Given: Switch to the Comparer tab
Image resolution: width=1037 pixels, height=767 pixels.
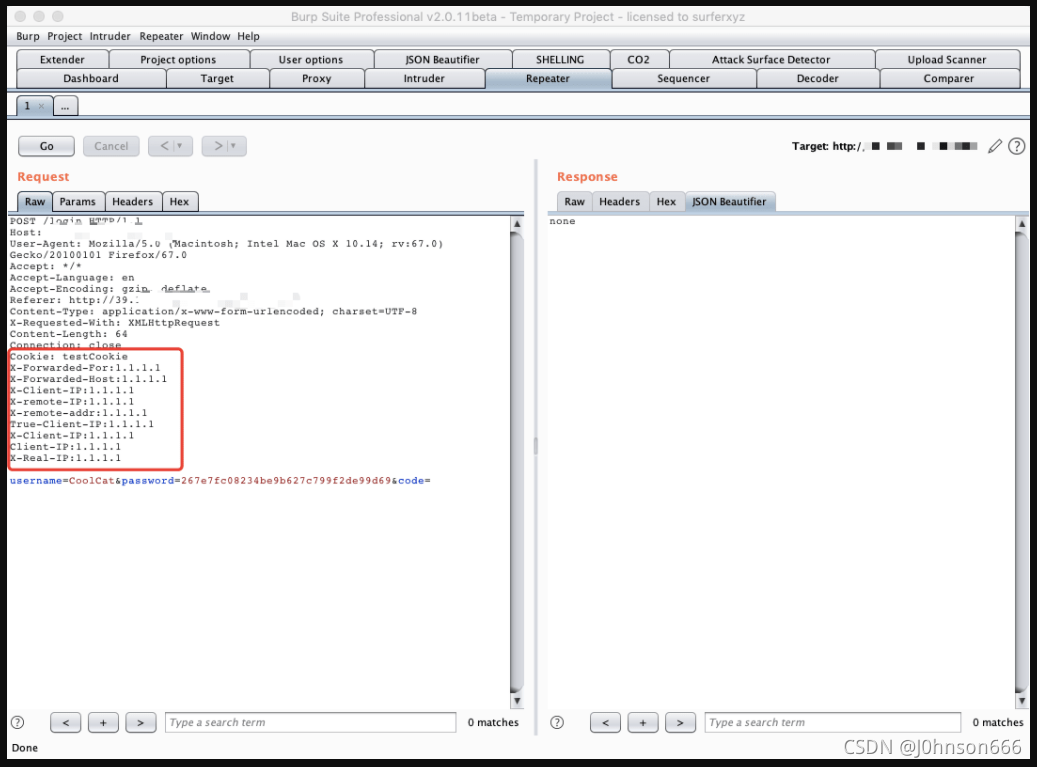Looking at the screenshot, I should [948, 78].
